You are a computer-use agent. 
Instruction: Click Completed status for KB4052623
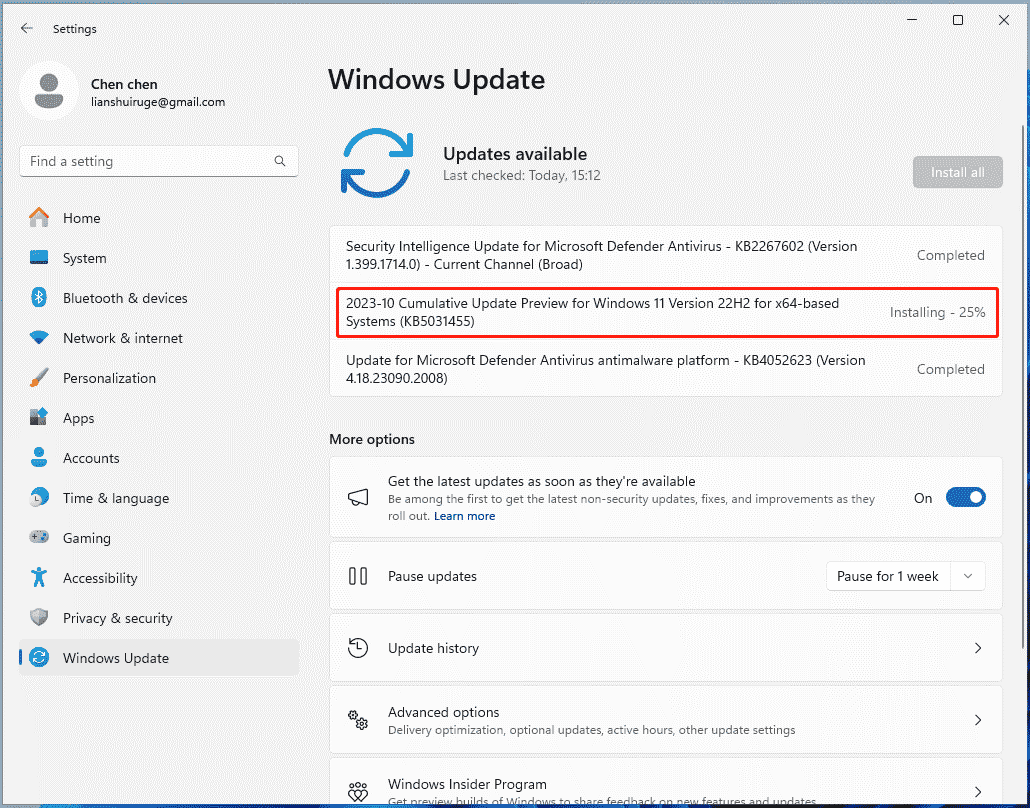[x=951, y=369]
